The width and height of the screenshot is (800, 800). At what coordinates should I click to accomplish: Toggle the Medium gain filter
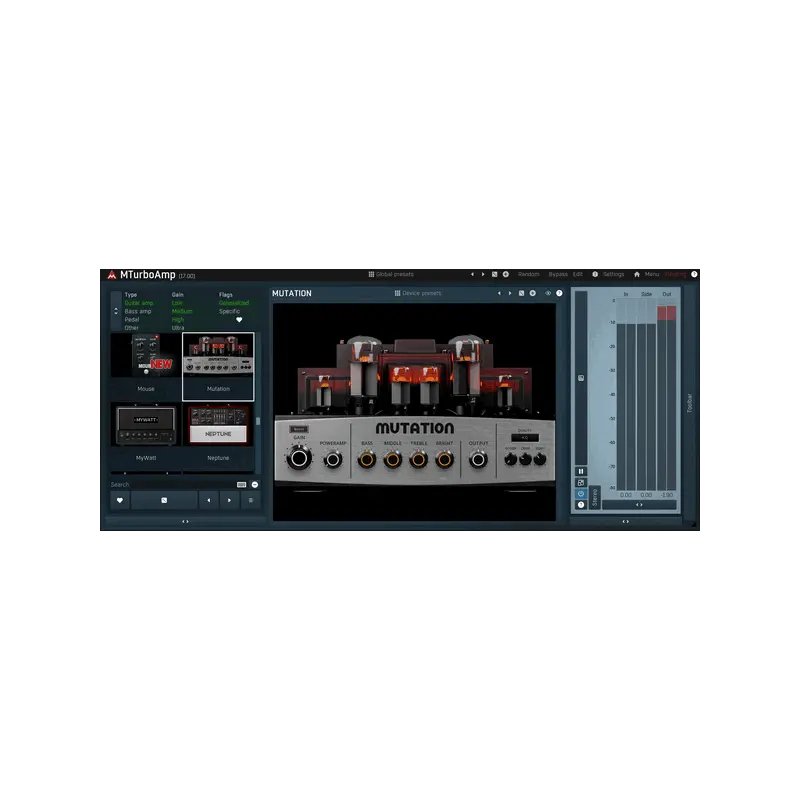[x=182, y=311]
